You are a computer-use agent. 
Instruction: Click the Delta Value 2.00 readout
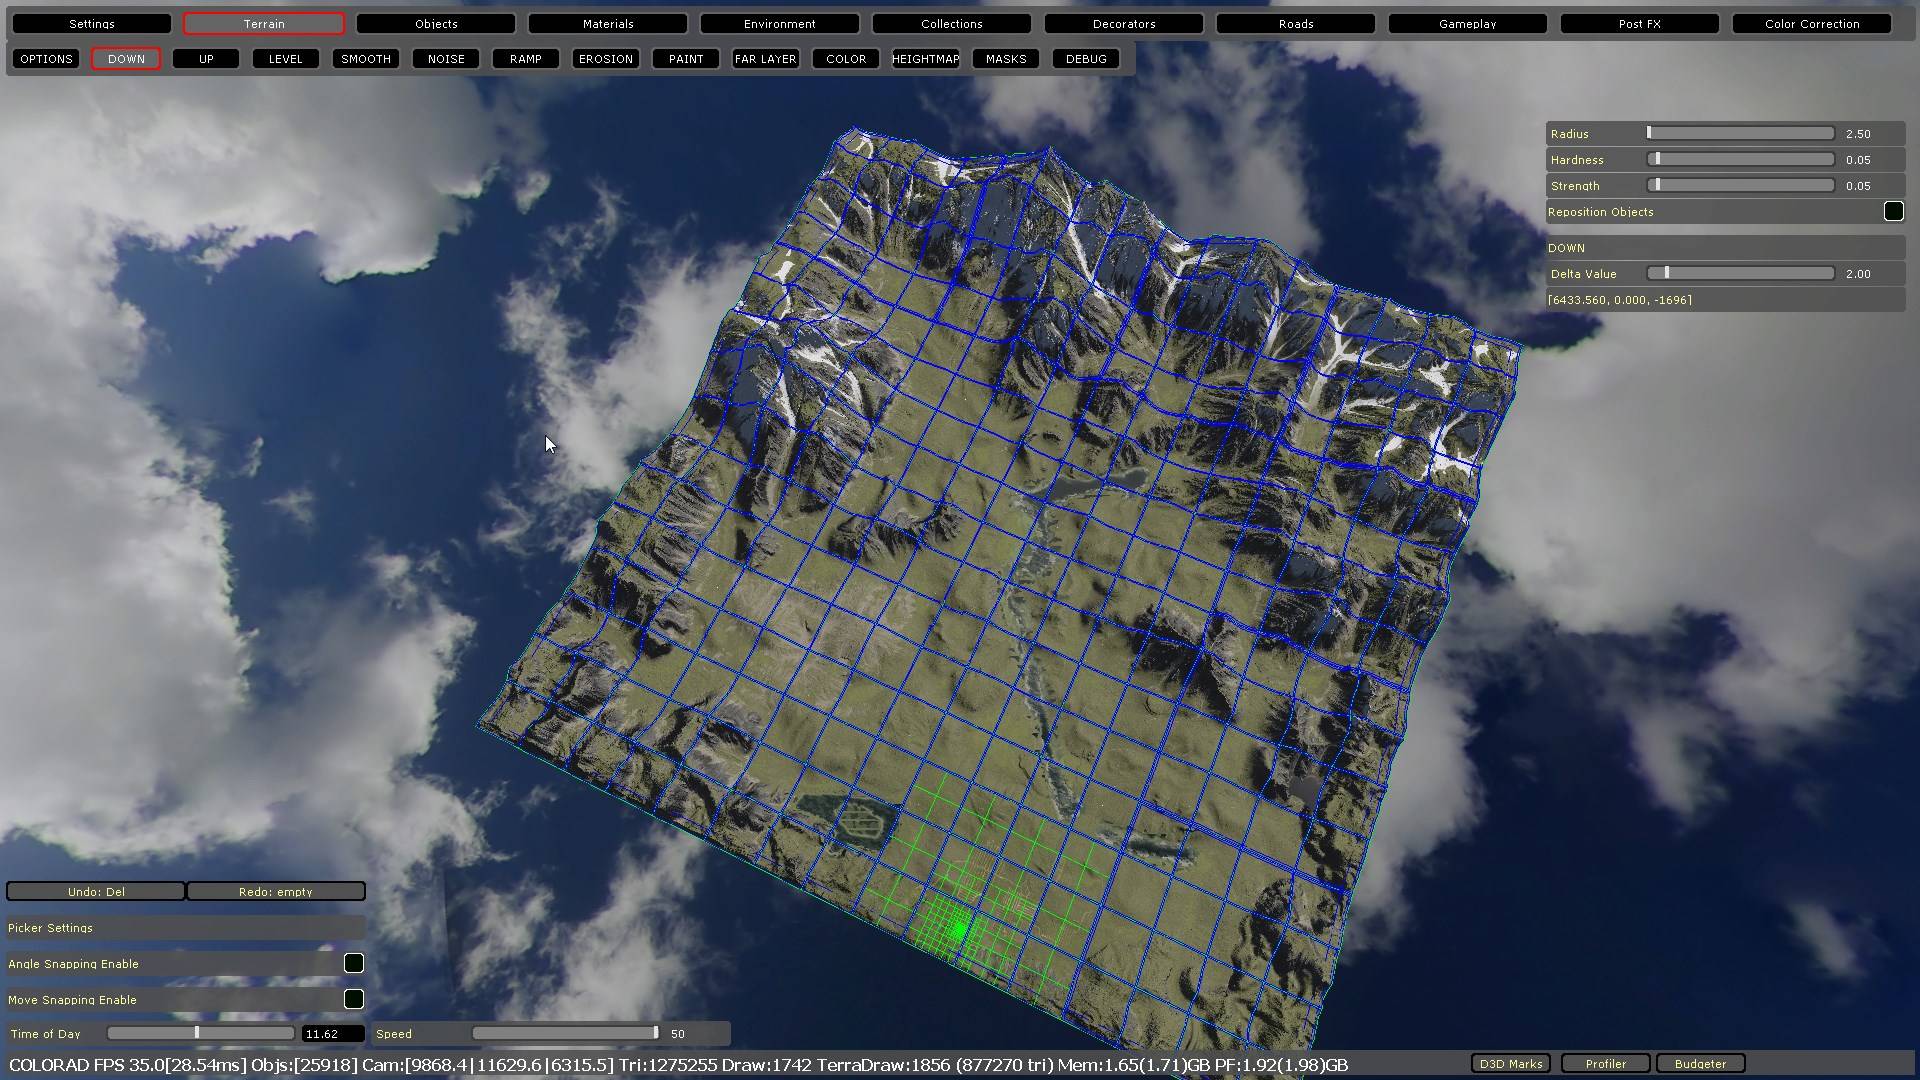tap(1858, 274)
